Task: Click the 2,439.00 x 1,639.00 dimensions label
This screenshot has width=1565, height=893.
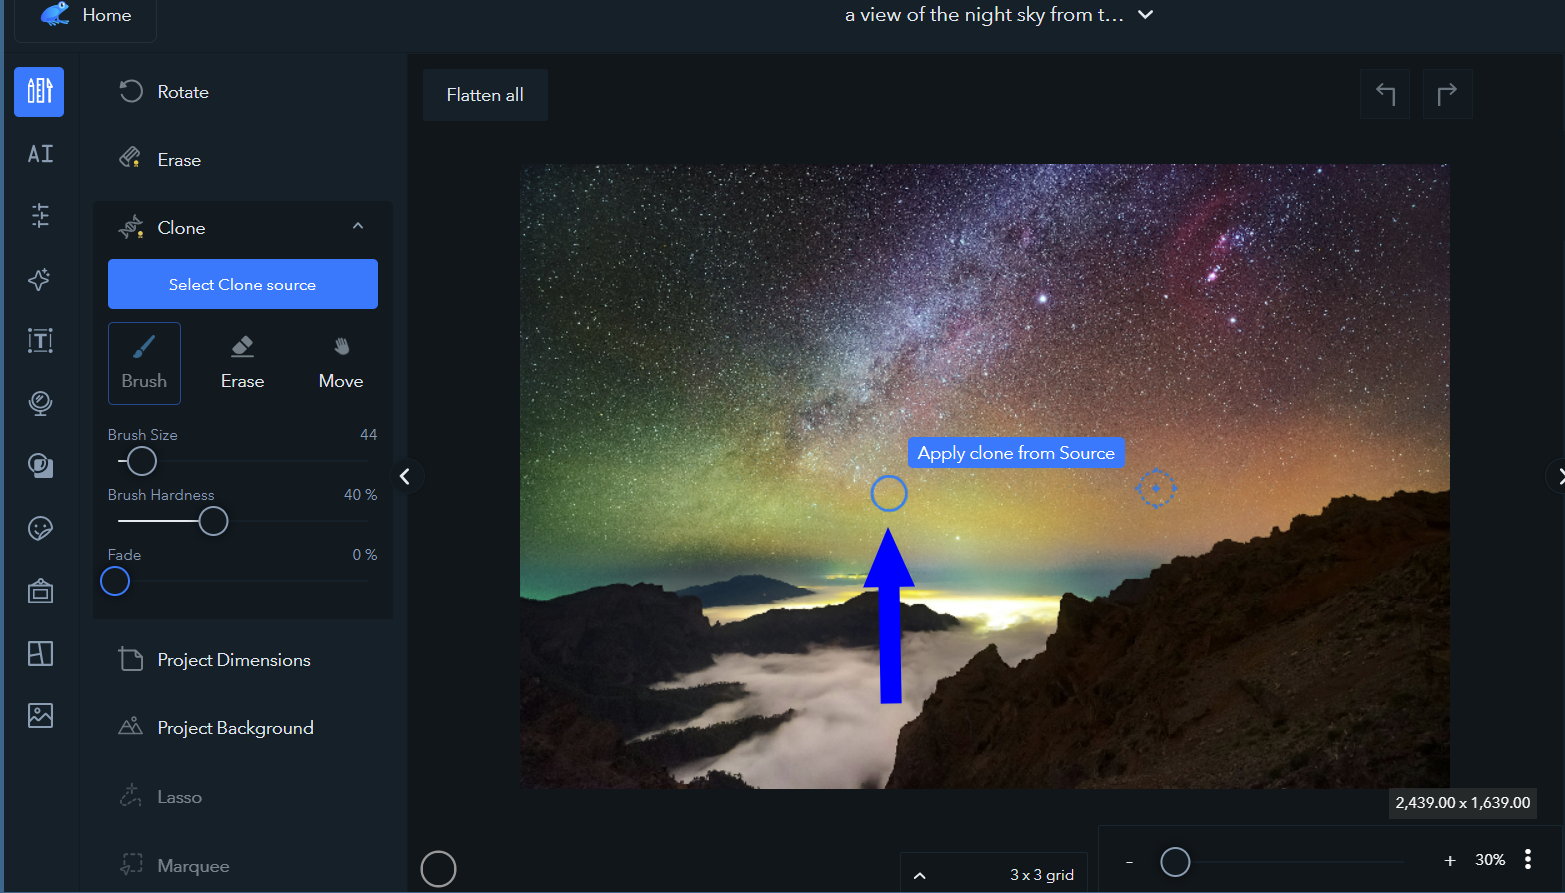Action: coord(1463,803)
